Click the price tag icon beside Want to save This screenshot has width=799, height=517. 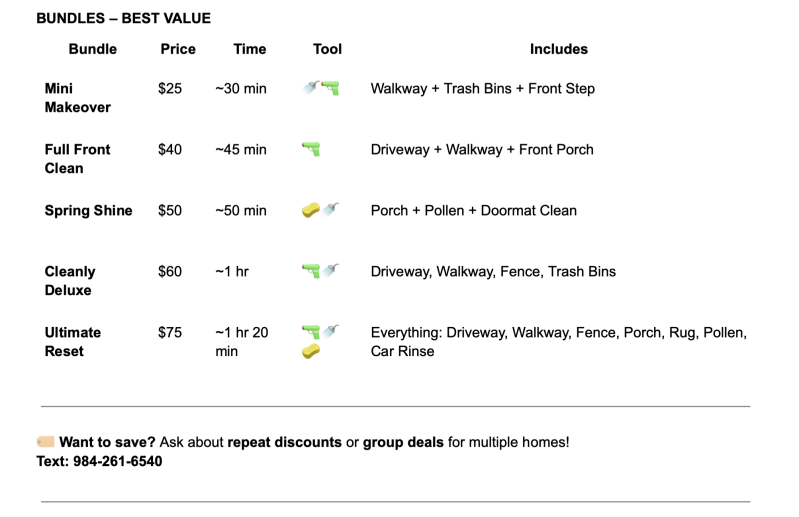tap(46, 442)
